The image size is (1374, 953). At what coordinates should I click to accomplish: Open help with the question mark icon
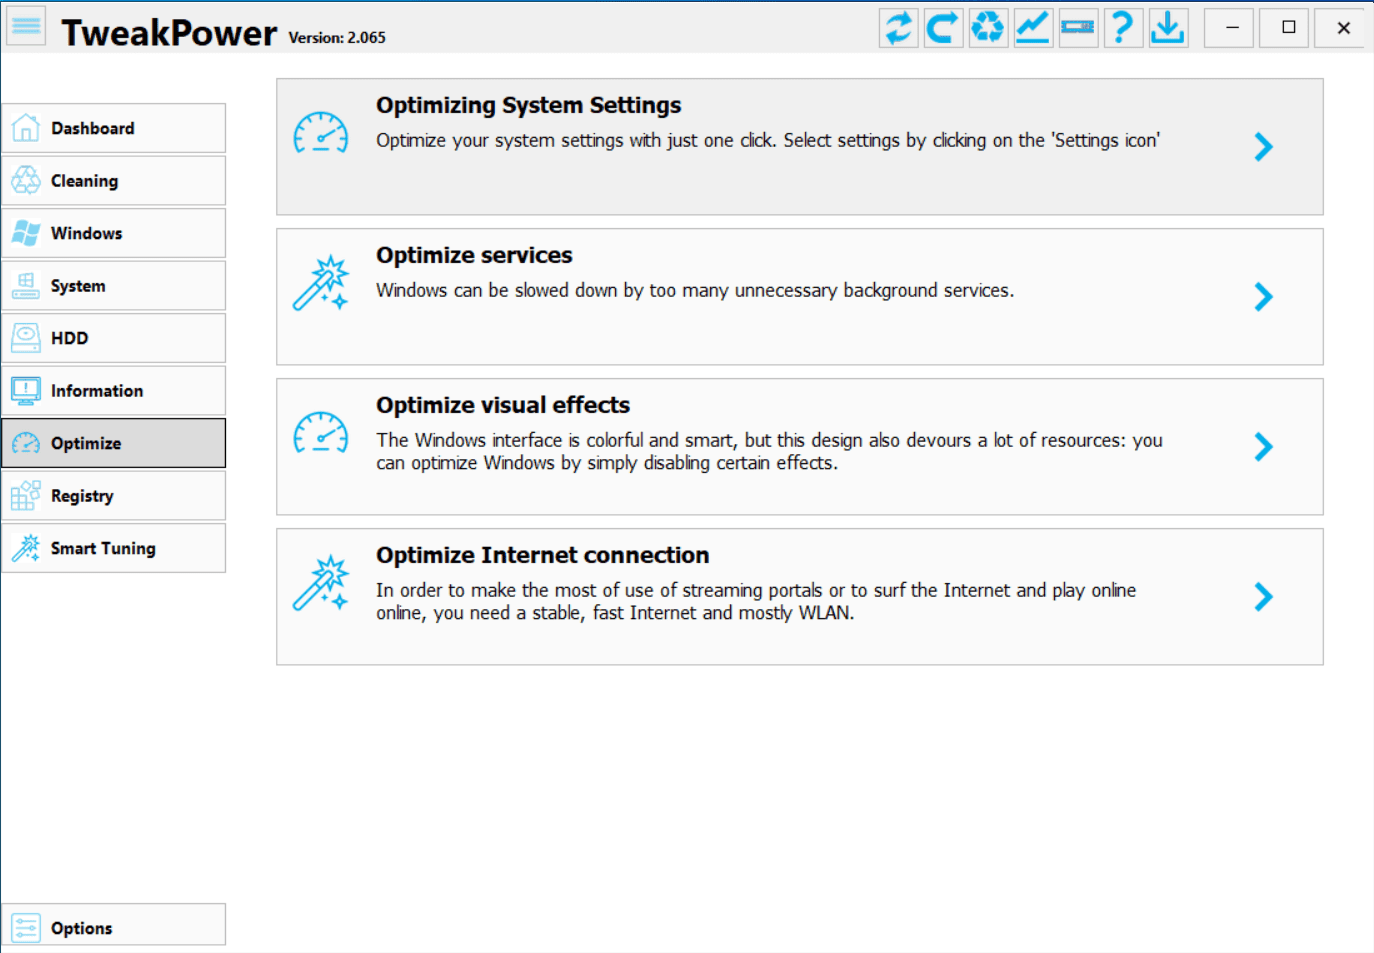[x=1122, y=27]
